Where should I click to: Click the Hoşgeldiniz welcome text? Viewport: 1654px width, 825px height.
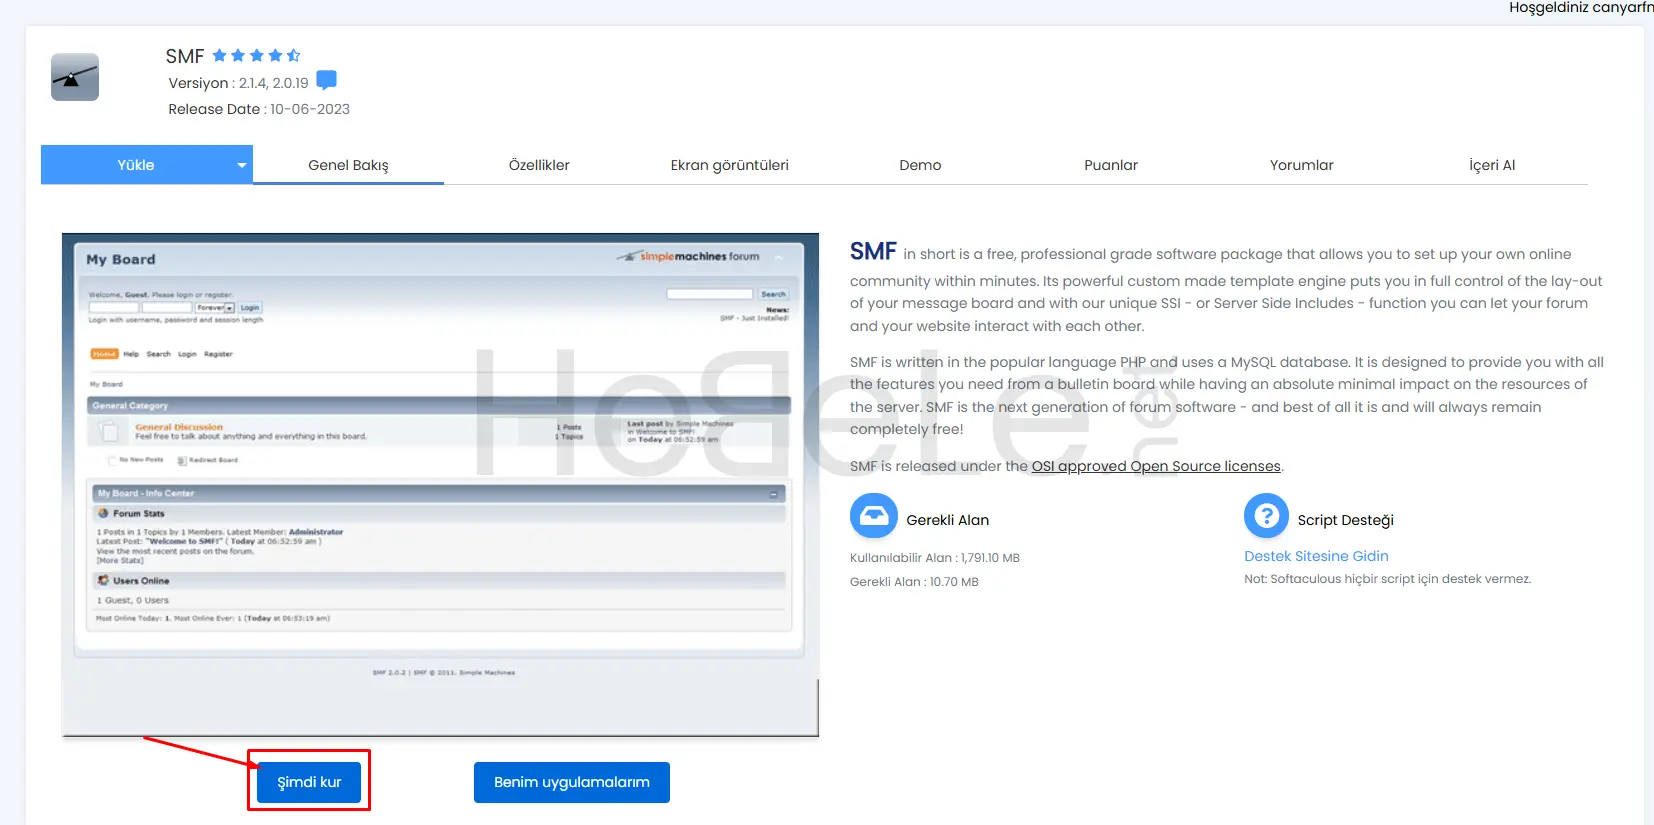point(1581,8)
